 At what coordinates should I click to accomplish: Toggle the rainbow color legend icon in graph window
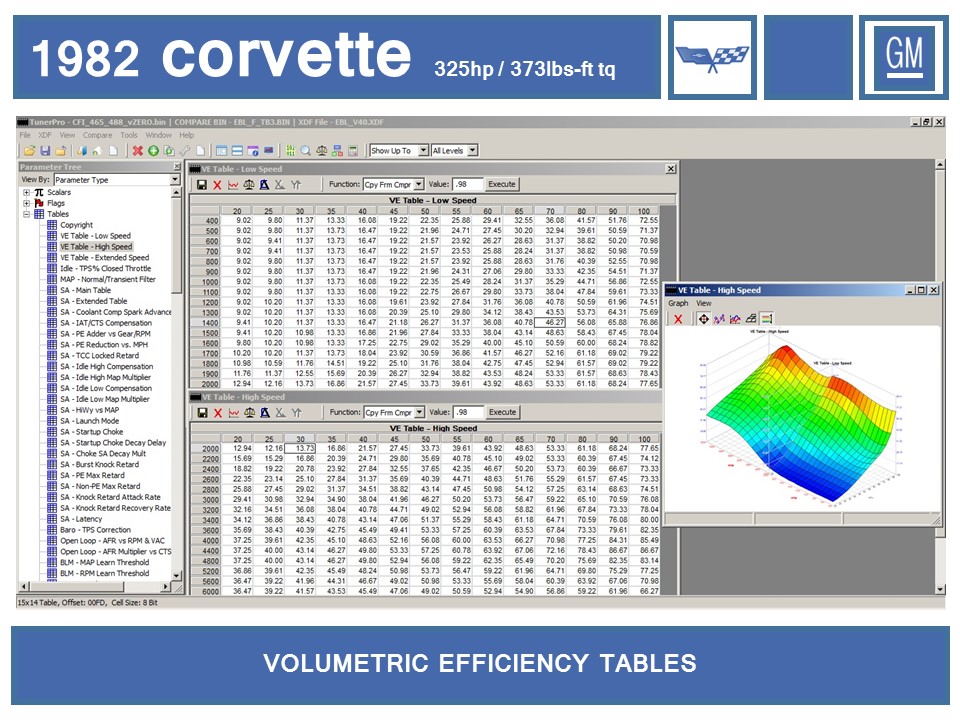[766, 319]
